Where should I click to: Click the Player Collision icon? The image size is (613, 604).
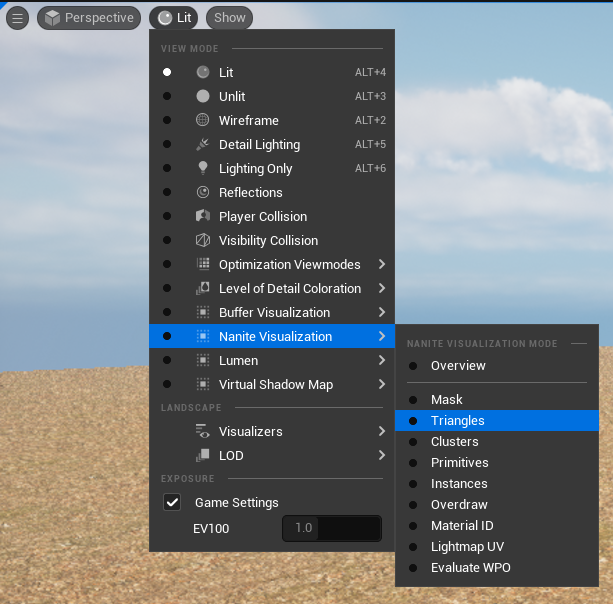click(x=203, y=216)
